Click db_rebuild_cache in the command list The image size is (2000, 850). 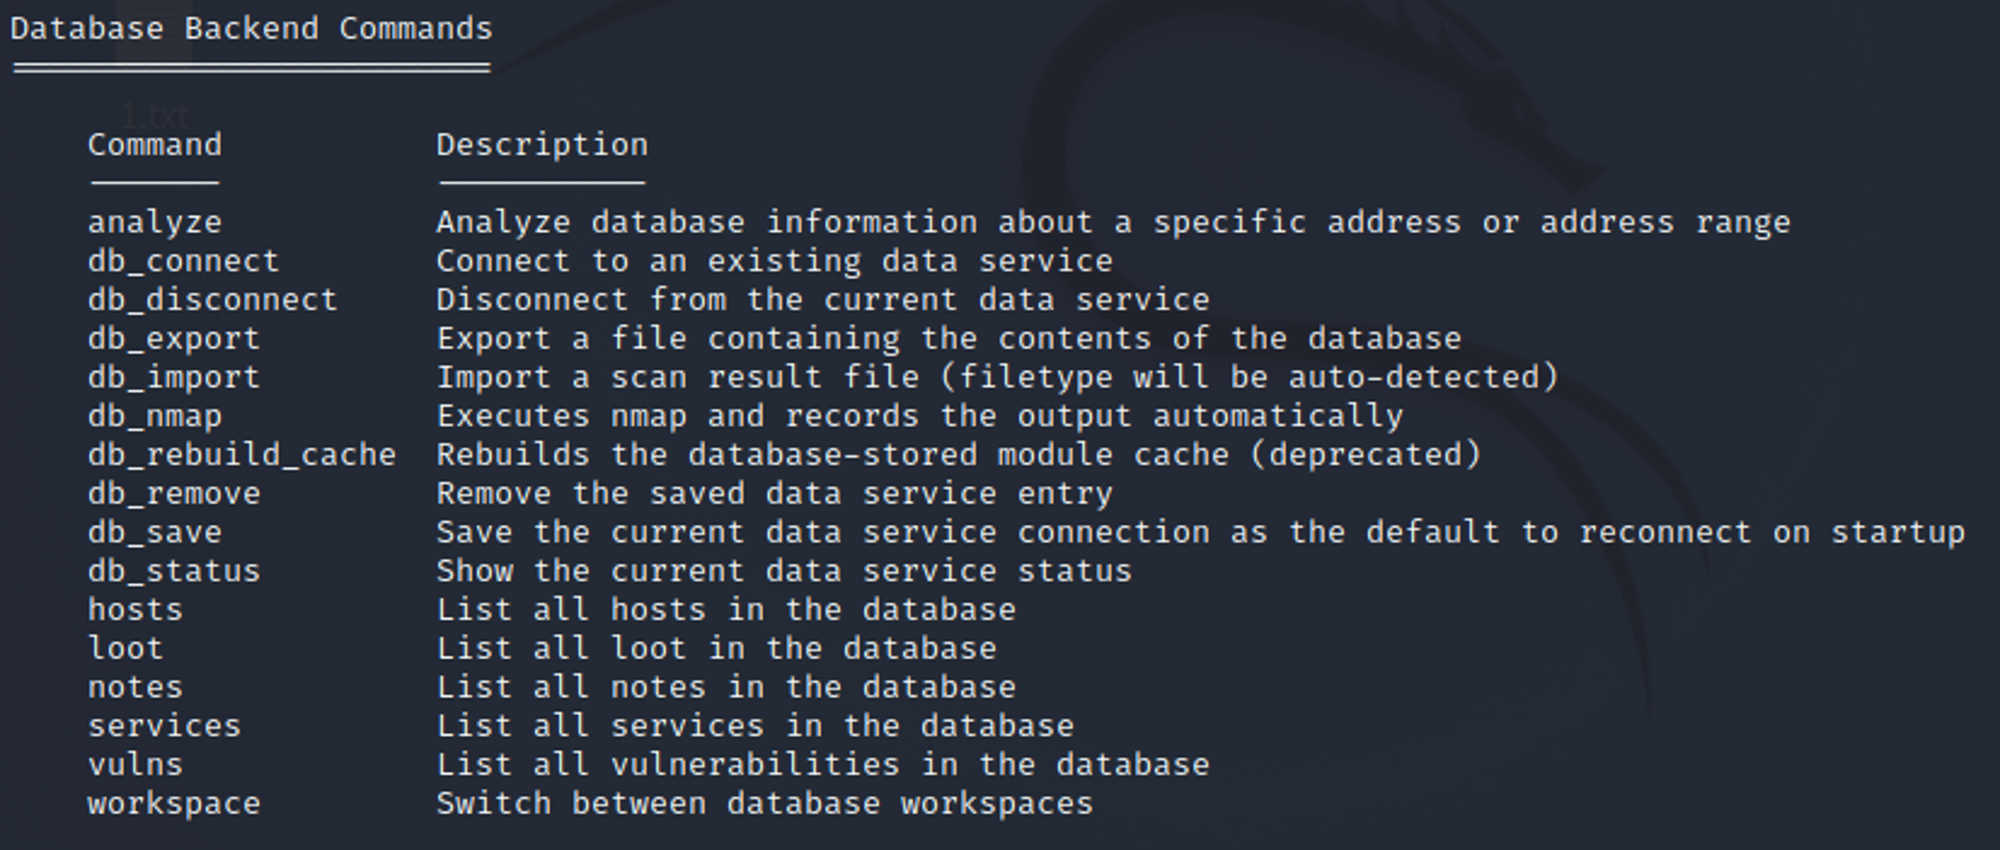[242, 455]
